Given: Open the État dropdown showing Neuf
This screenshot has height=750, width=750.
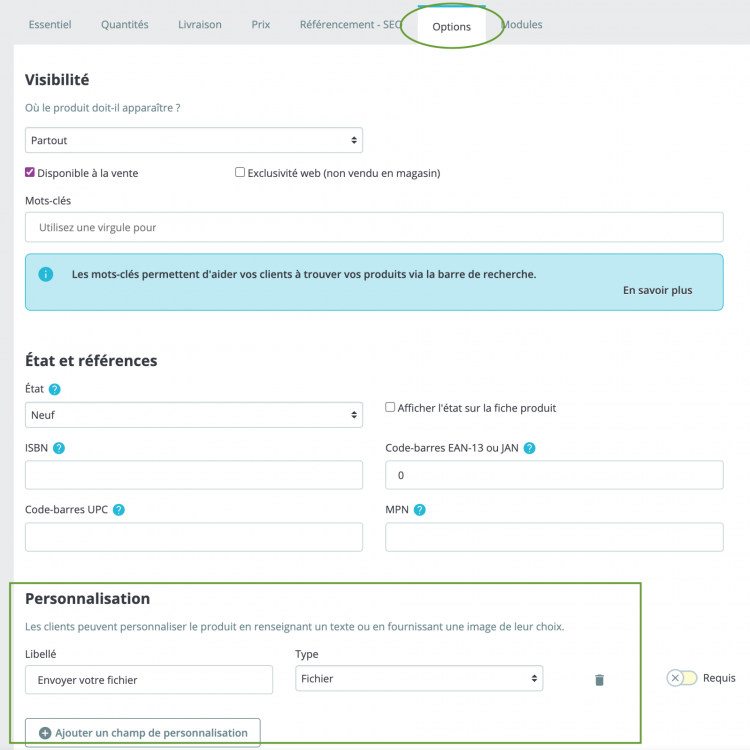Looking at the screenshot, I should [194, 414].
